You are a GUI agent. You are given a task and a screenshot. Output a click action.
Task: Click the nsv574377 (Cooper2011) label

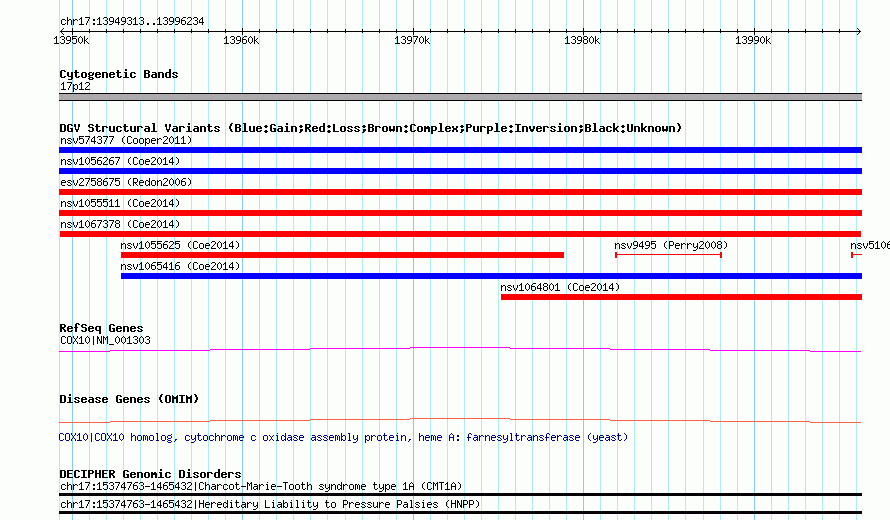(126, 140)
